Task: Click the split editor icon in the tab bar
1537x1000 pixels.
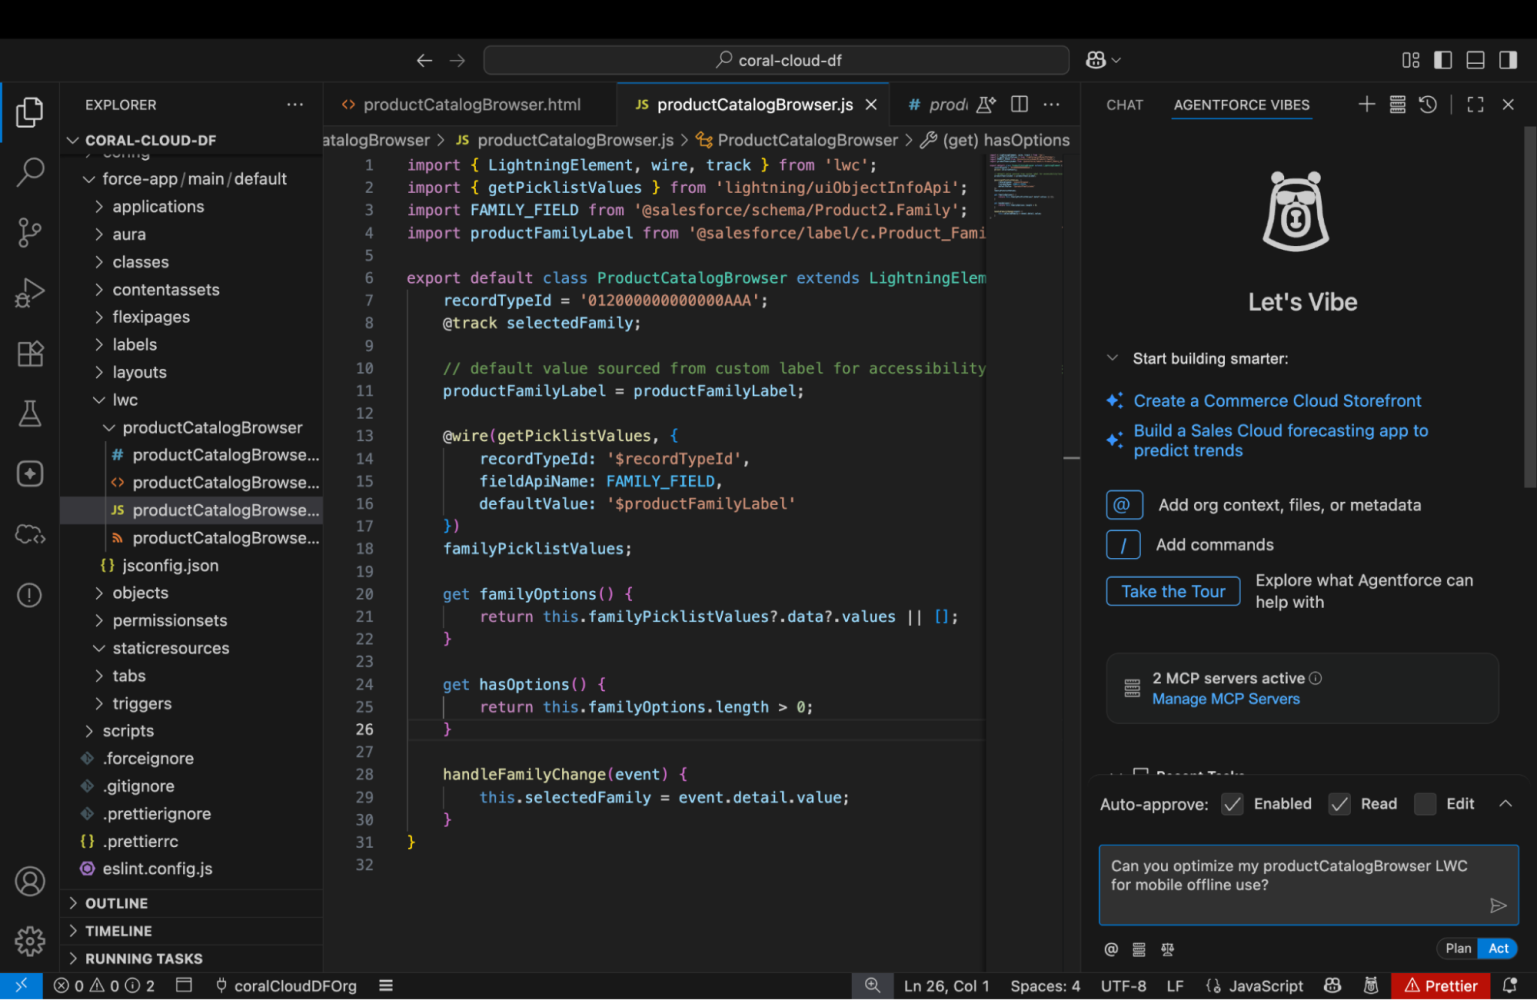Action: [x=1018, y=104]
